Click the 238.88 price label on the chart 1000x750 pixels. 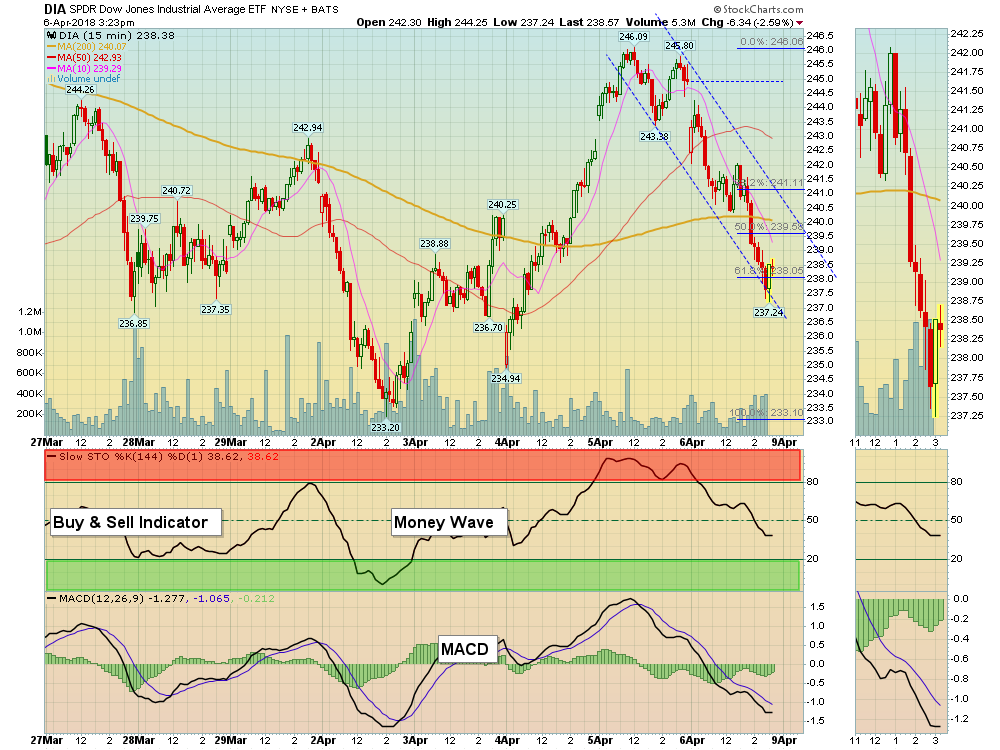(x=434, y=244)
